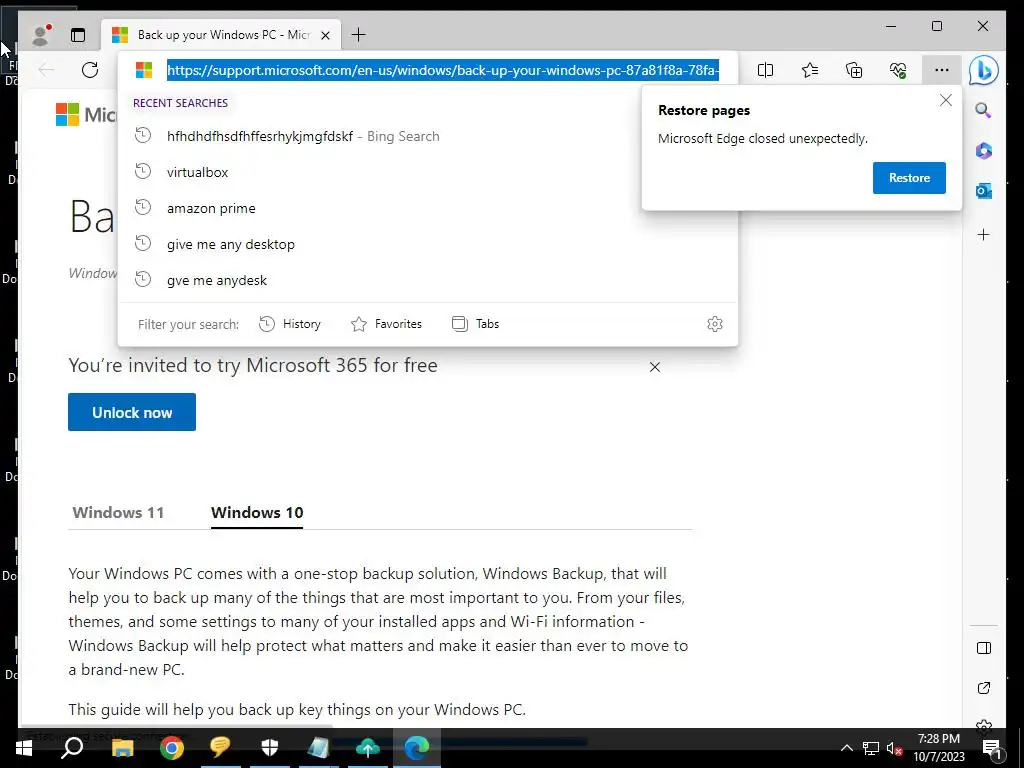Filter search by Tabs
Screen dimensions: 1024x768
tap(475, 324)
